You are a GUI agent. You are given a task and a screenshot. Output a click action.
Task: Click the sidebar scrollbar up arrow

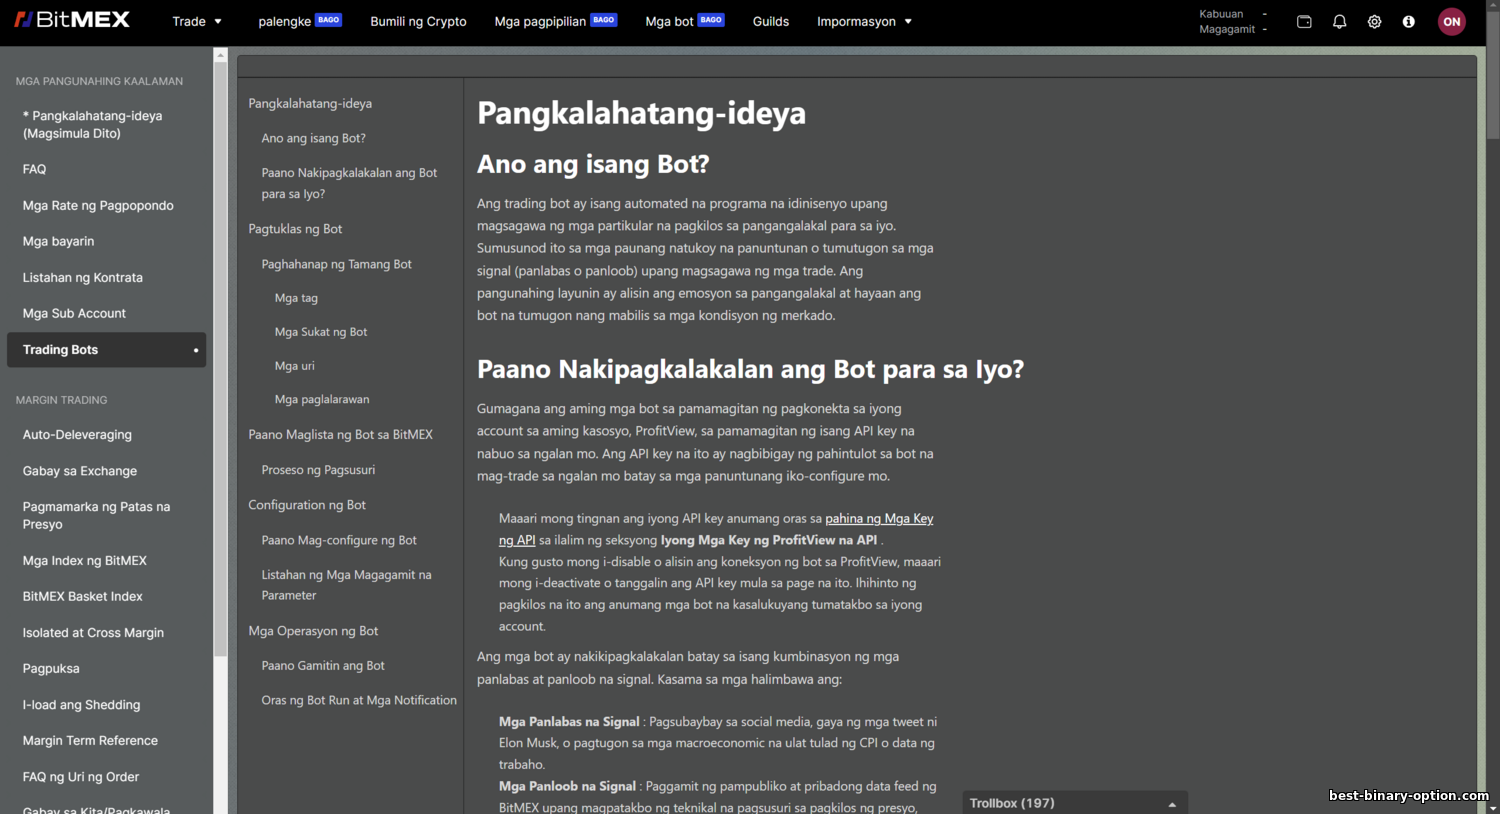pyautogui.click(x=221, y=55)
